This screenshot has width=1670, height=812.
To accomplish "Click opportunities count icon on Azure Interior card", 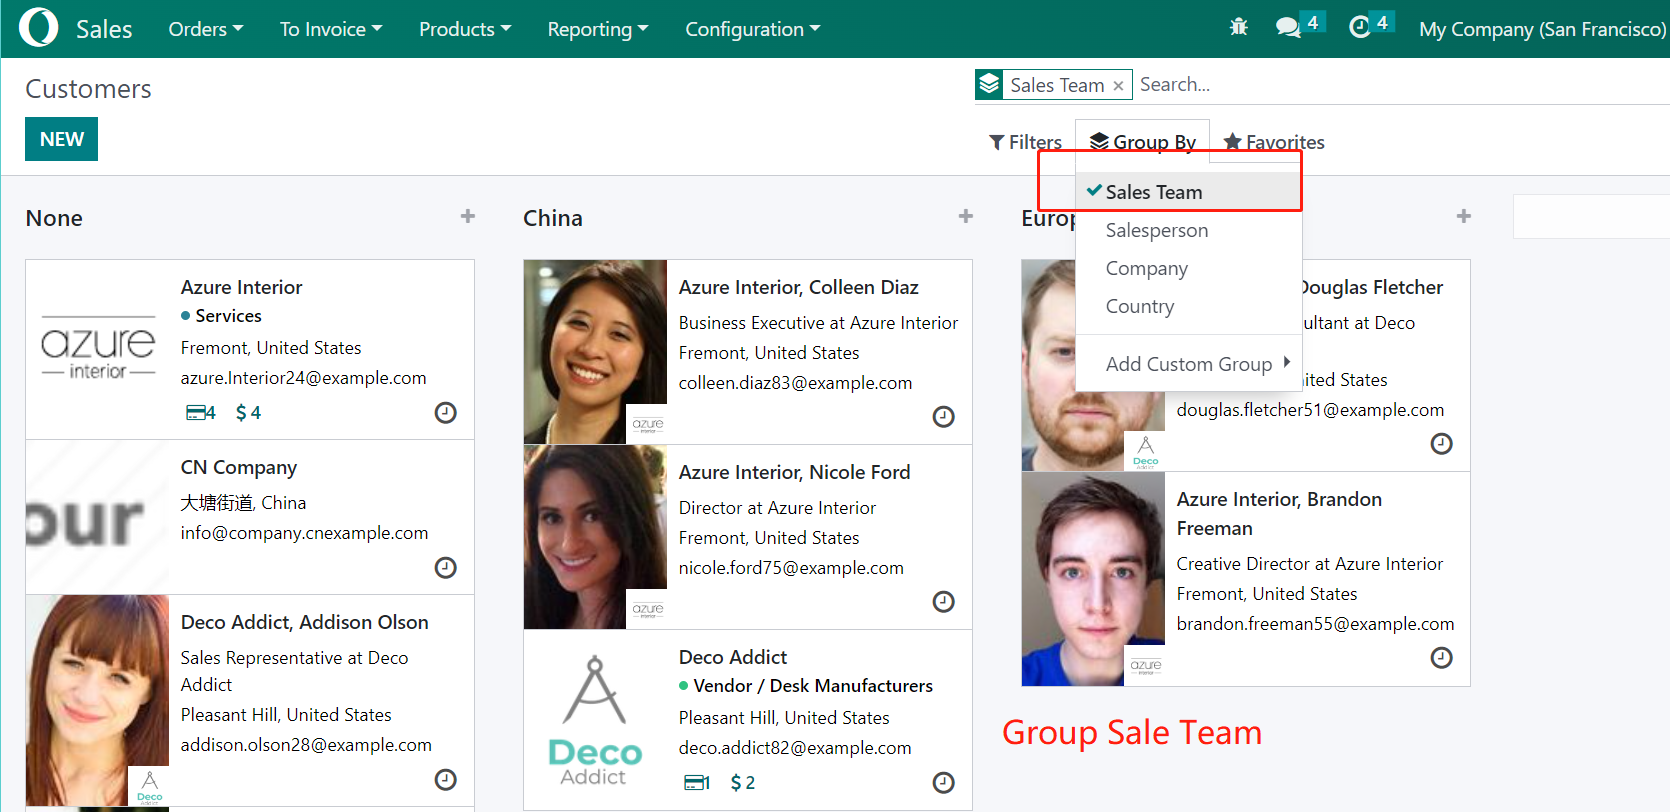I will click(x=201, y=412).
